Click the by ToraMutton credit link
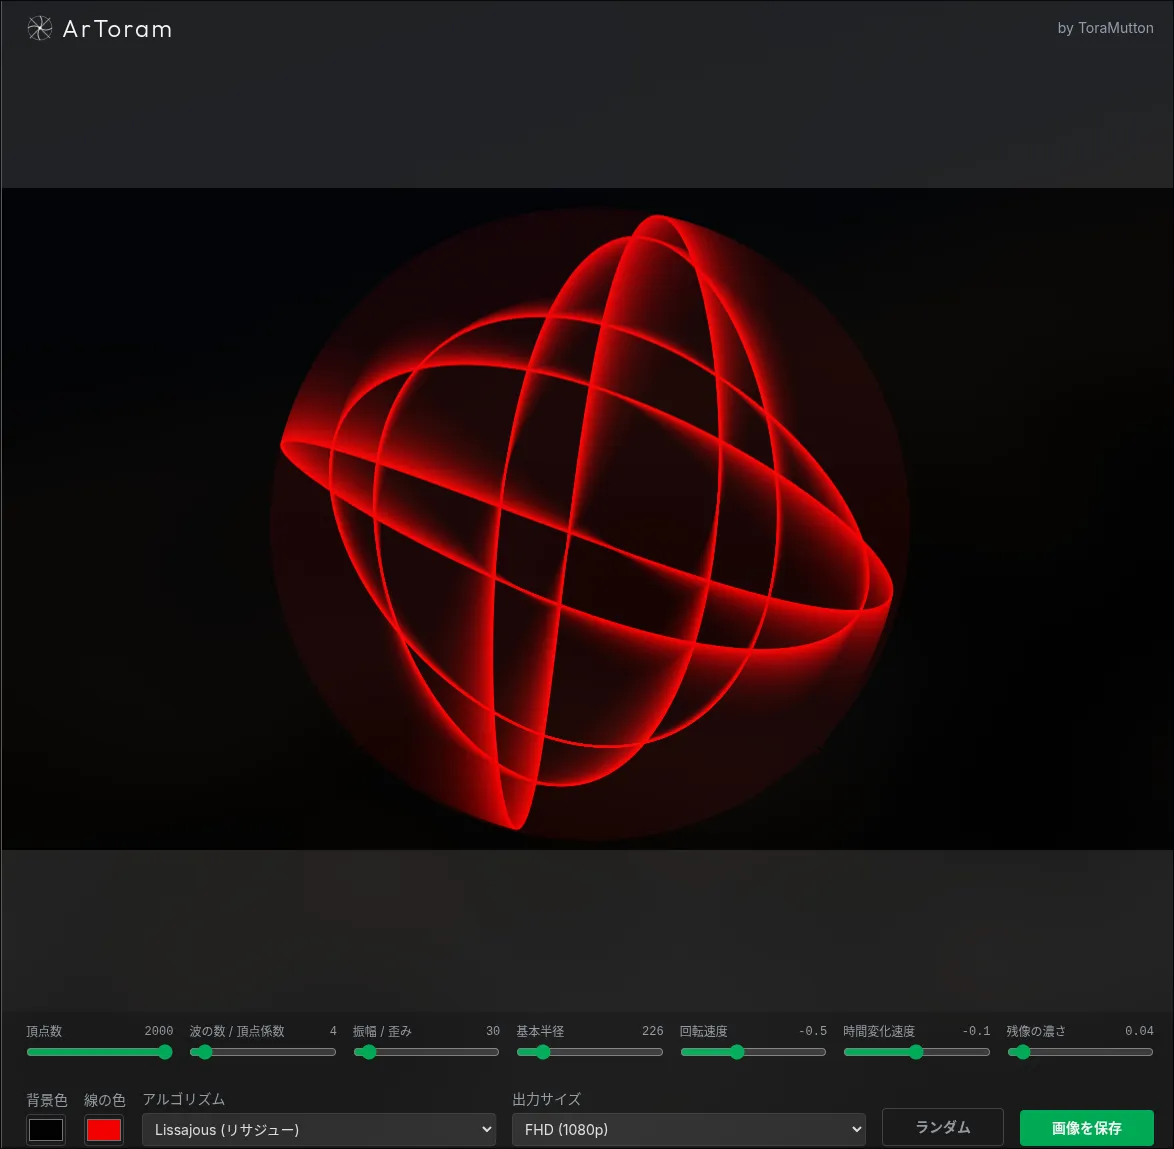The image size is (1174, 1149). [x=1105, y=28]
